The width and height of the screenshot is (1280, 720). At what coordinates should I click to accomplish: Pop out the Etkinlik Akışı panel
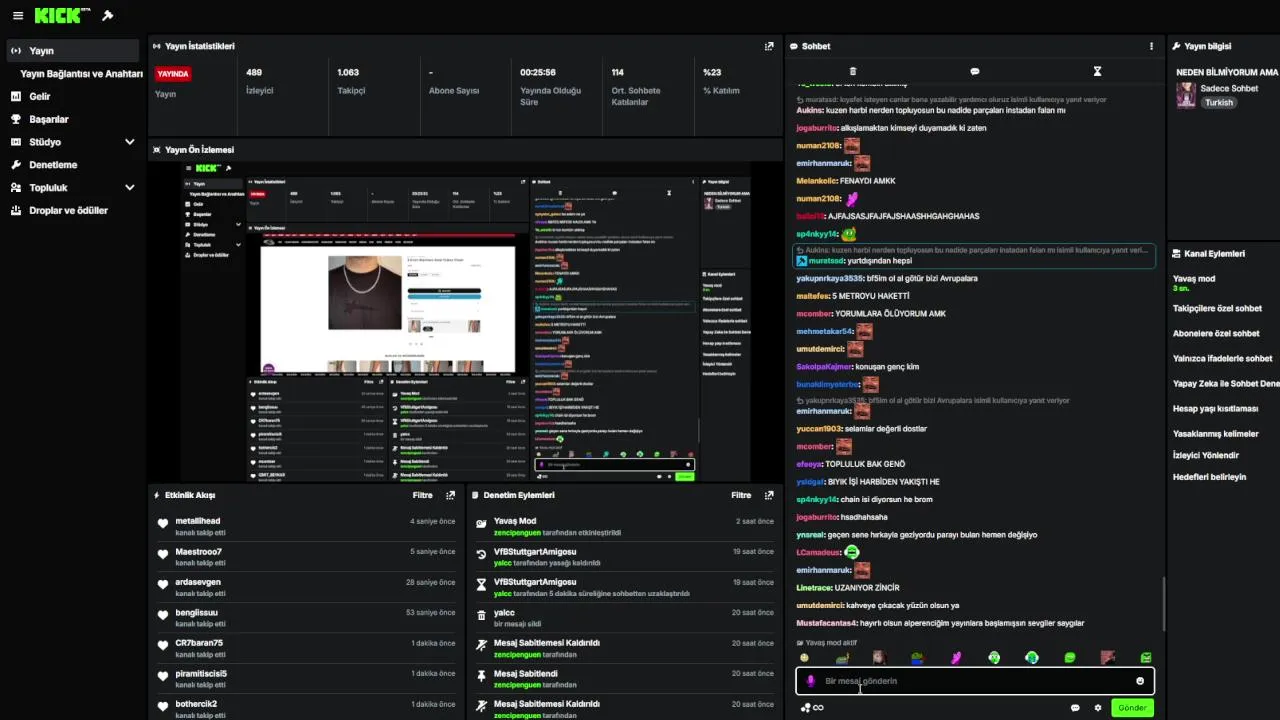451,495
